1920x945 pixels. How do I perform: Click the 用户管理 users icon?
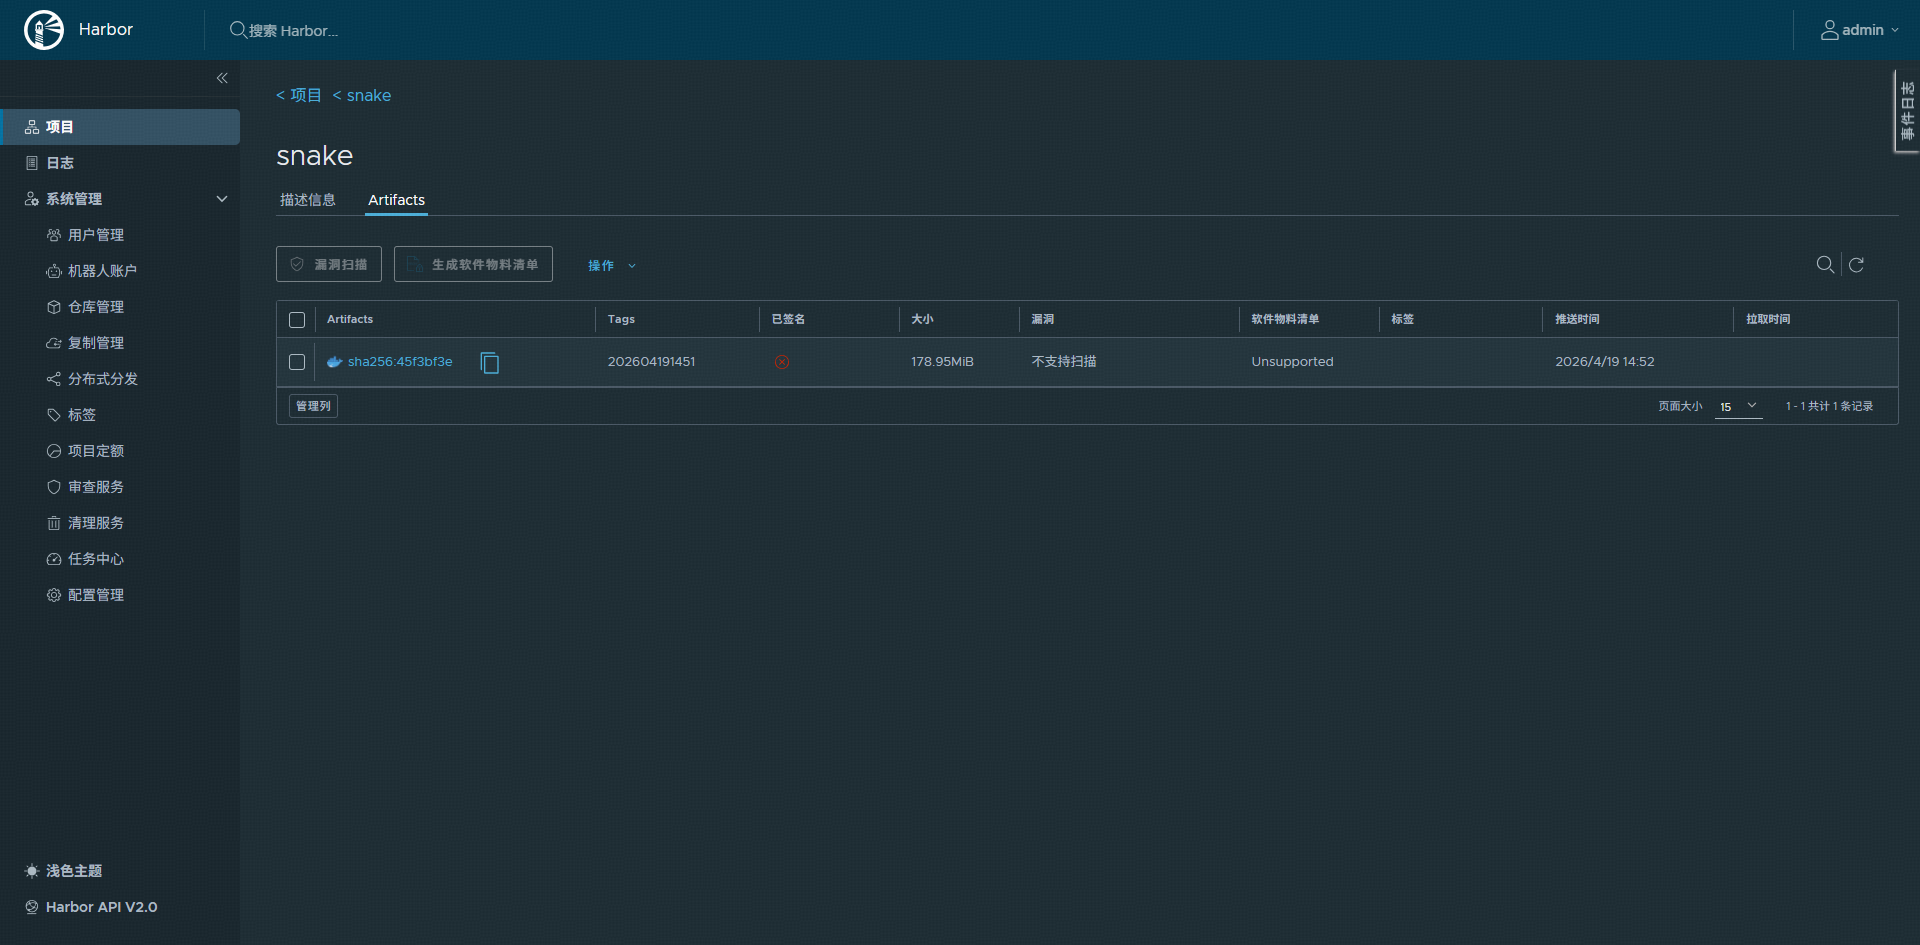[x=54, y=235]
